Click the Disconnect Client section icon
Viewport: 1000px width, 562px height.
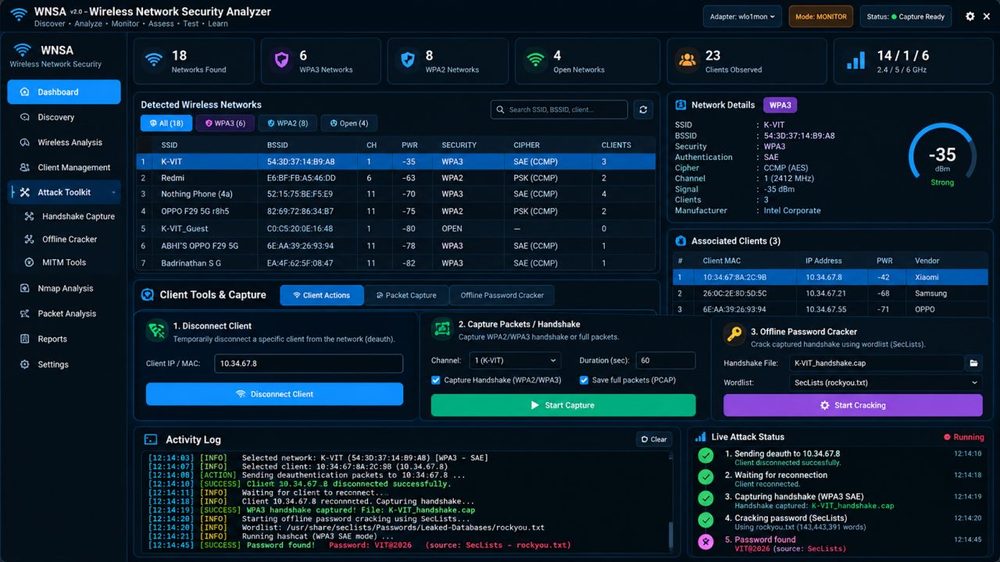(156, 330)
